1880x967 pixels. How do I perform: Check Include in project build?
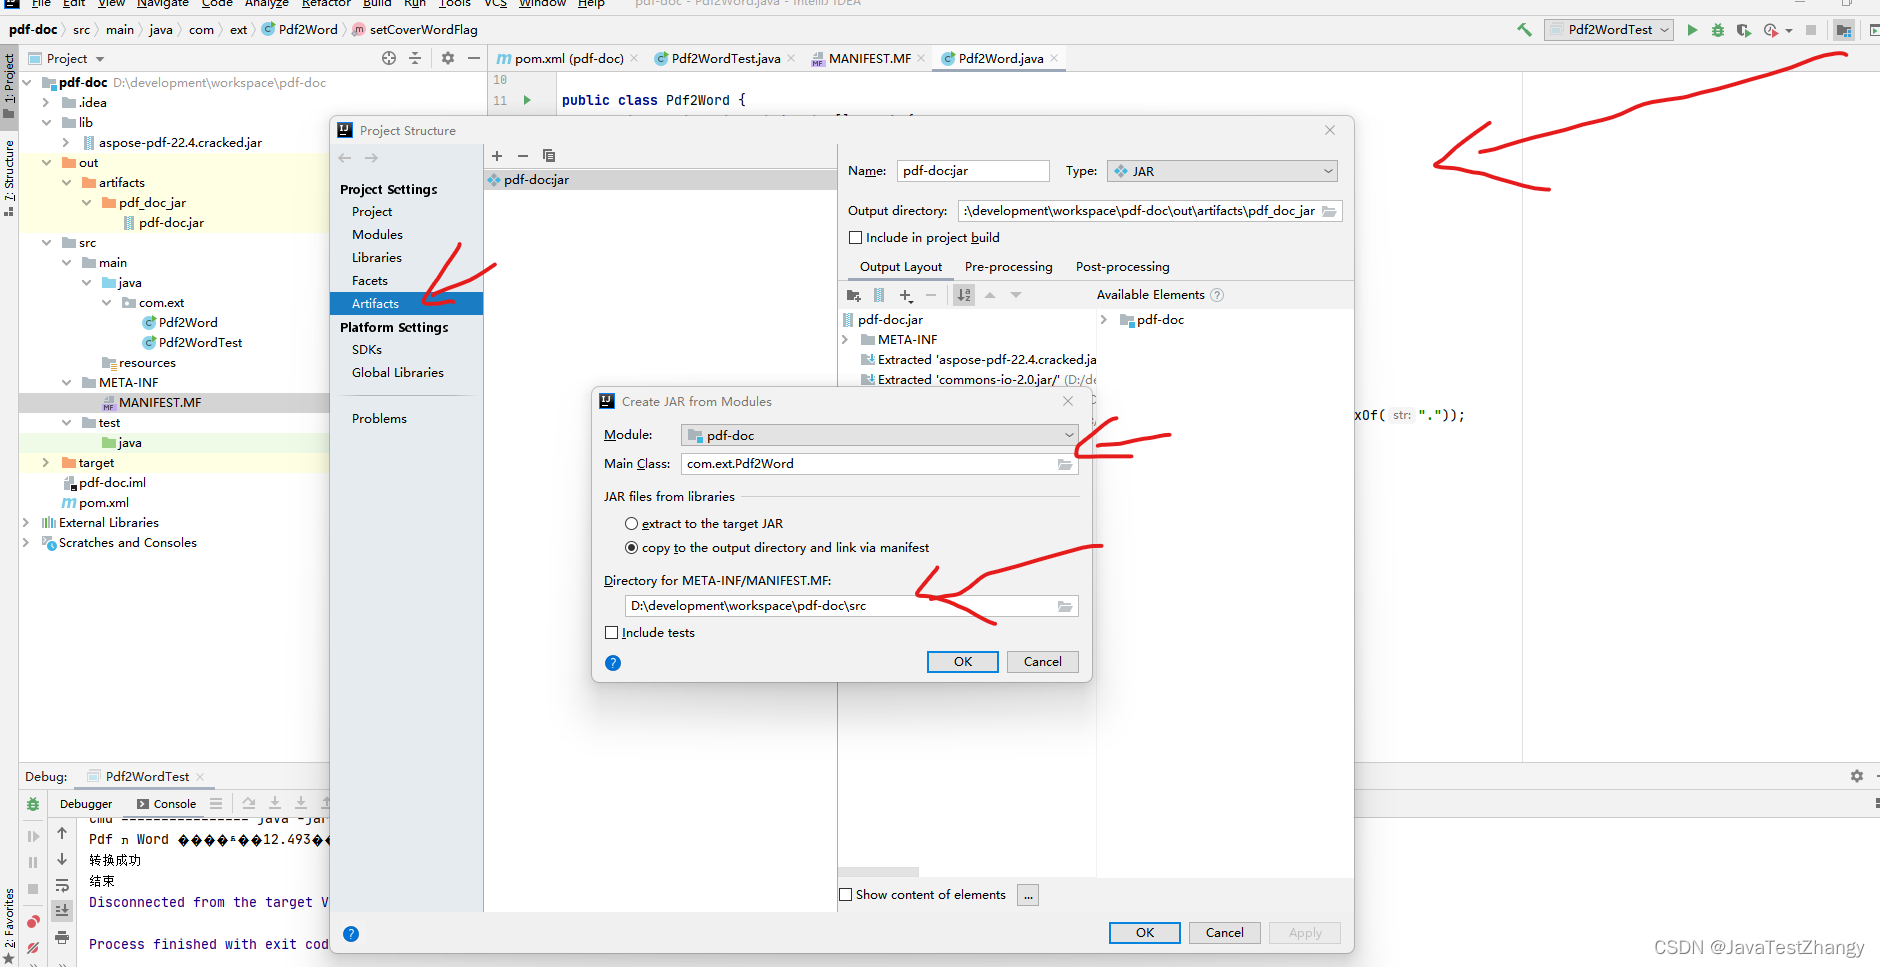(x=855, y=238)
